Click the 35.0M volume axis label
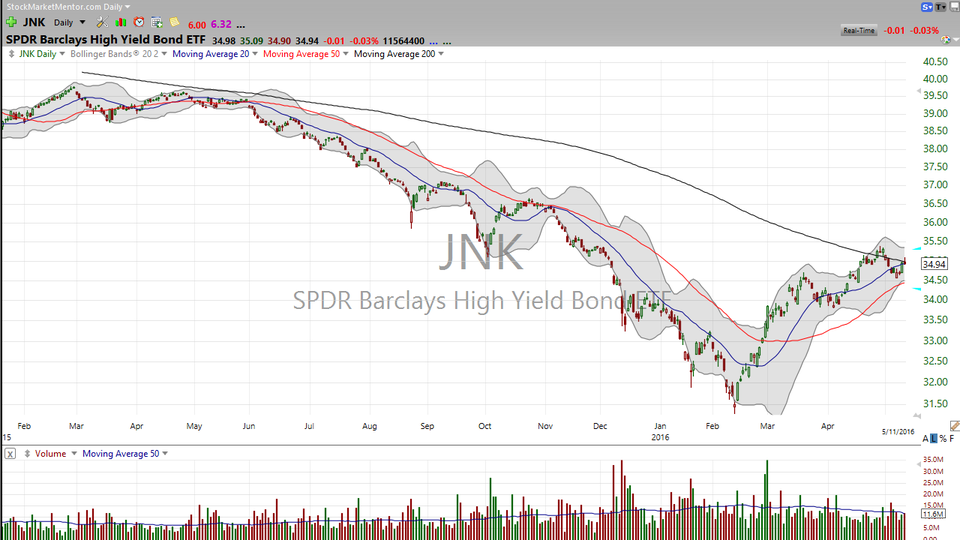 tap(933, 459)
